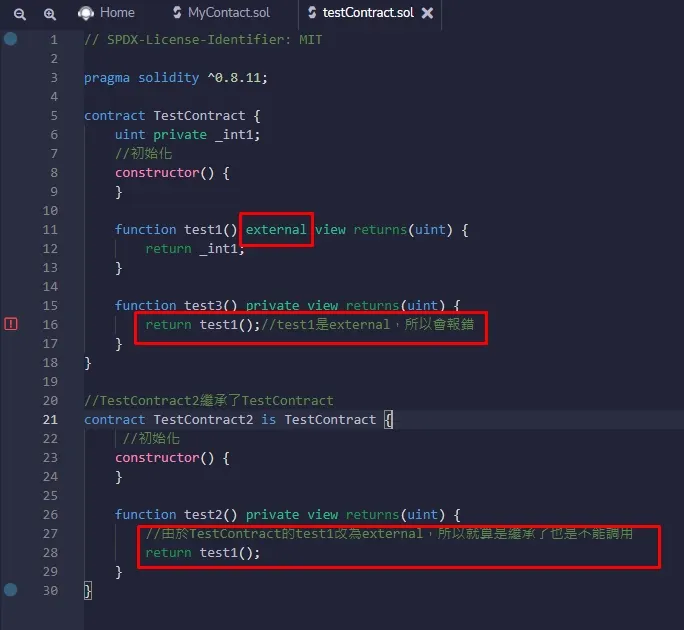Click the constructor() on line 23

172,458
